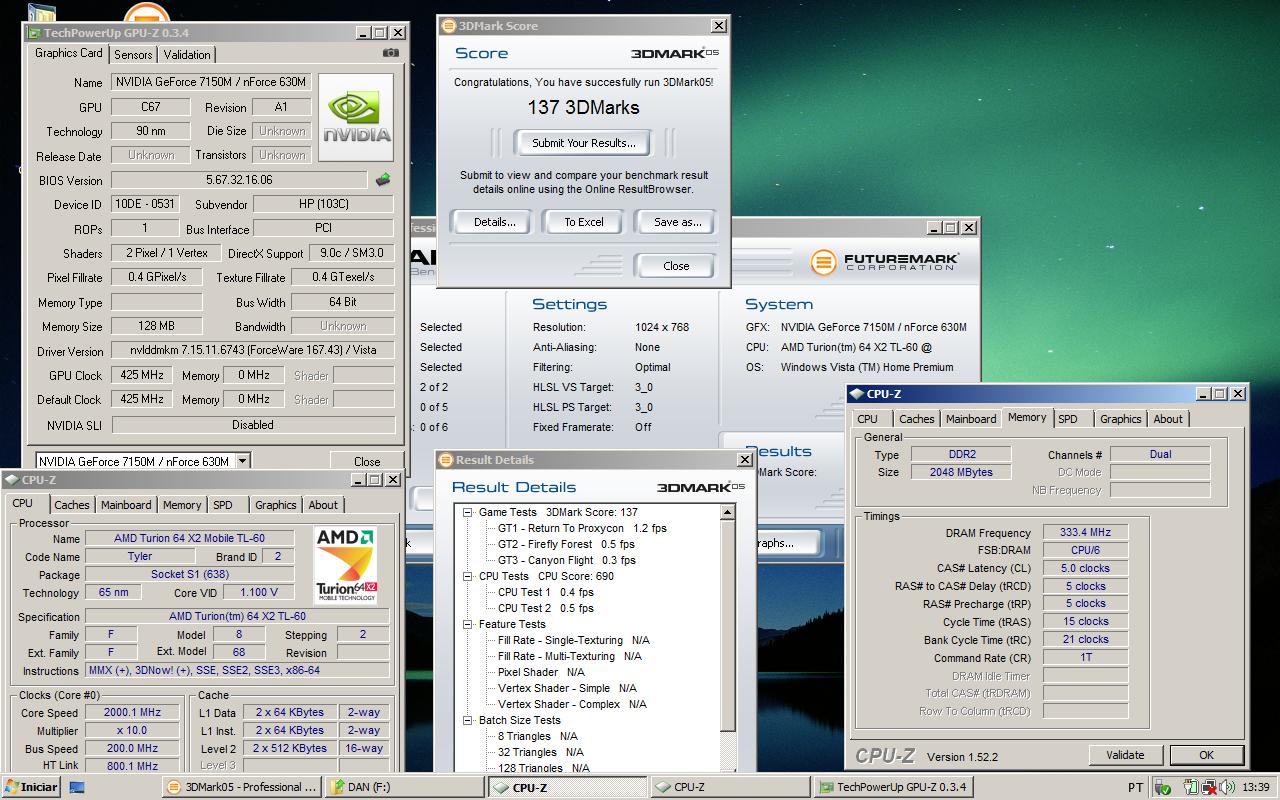Select CPU Test 2 row

pos(546,608)
